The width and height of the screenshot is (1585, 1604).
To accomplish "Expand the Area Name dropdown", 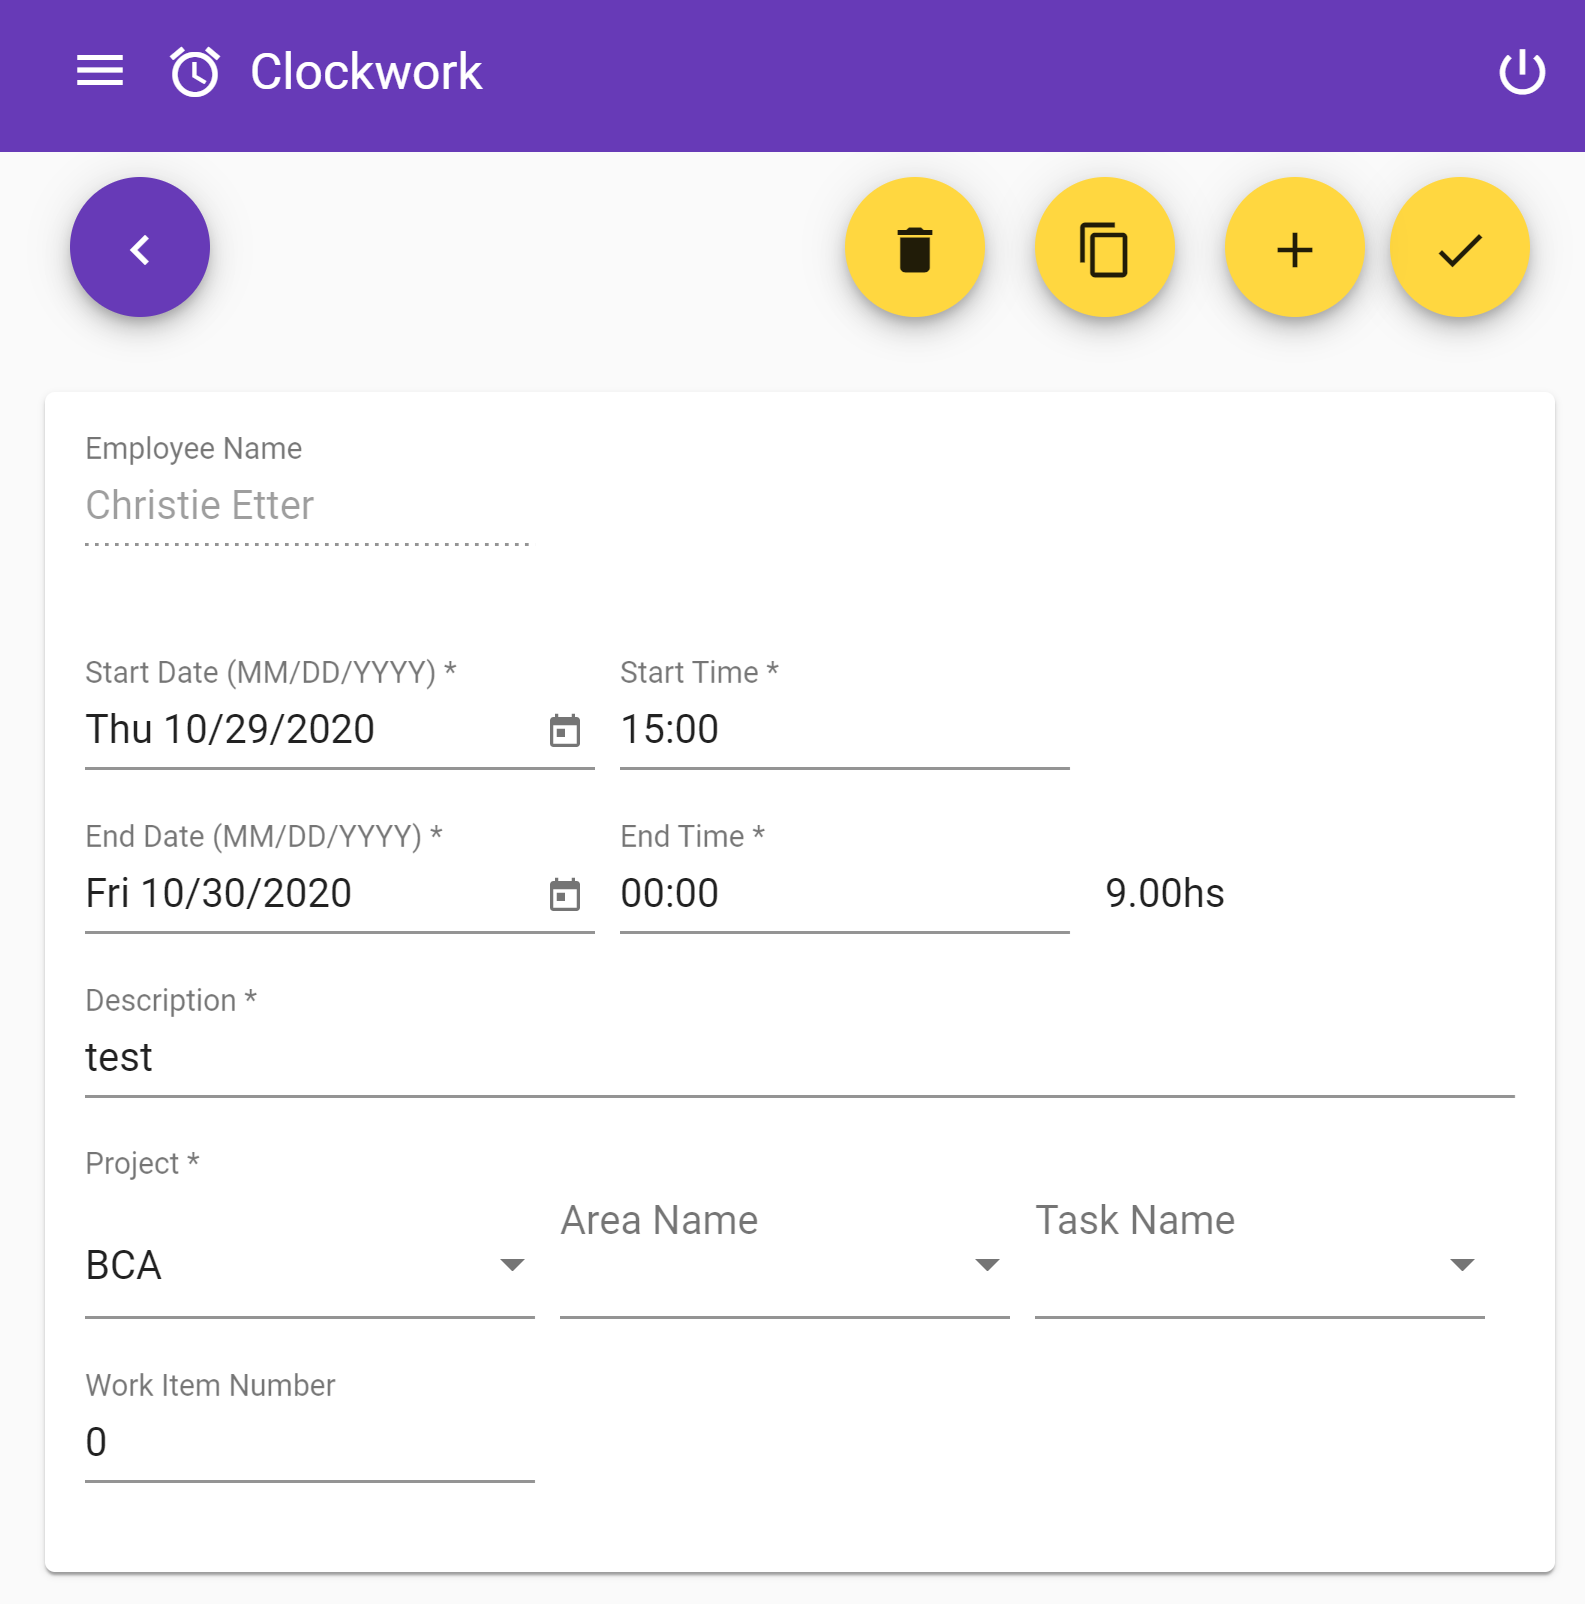I will pos(785,1266).
